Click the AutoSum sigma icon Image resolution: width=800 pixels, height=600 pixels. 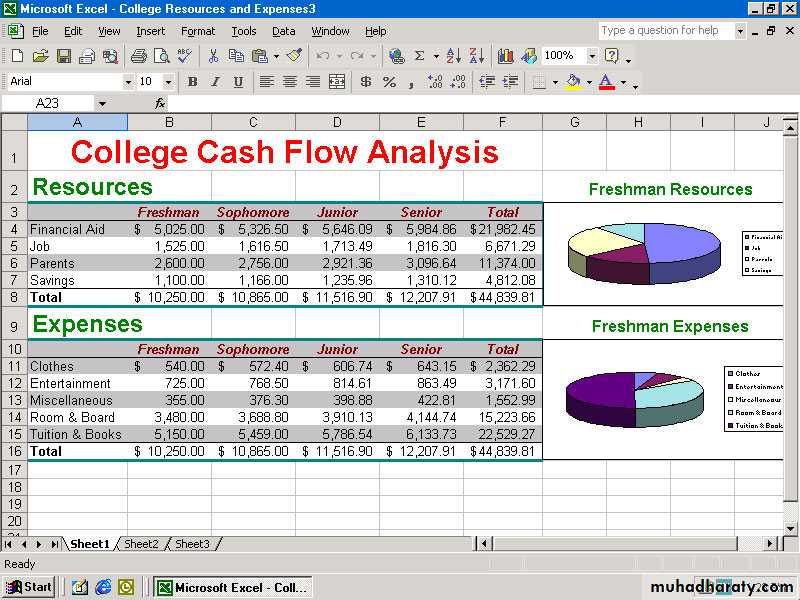click(420, 56)
